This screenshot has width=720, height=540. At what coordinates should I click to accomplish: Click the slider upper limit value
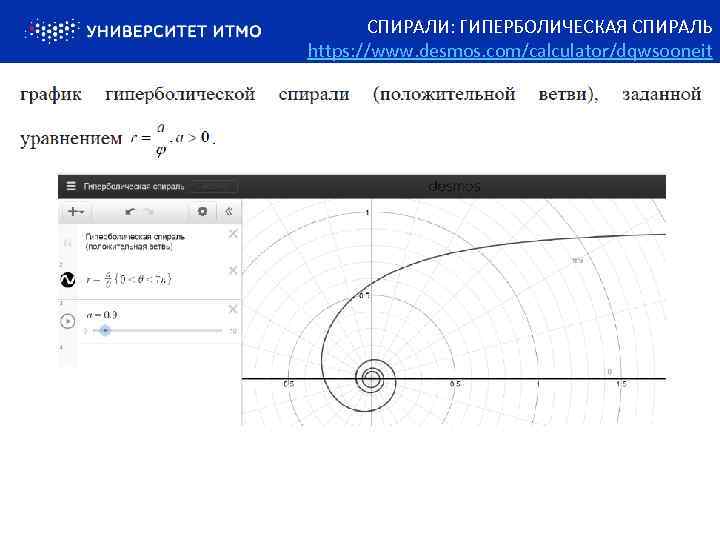pos(233,331)
